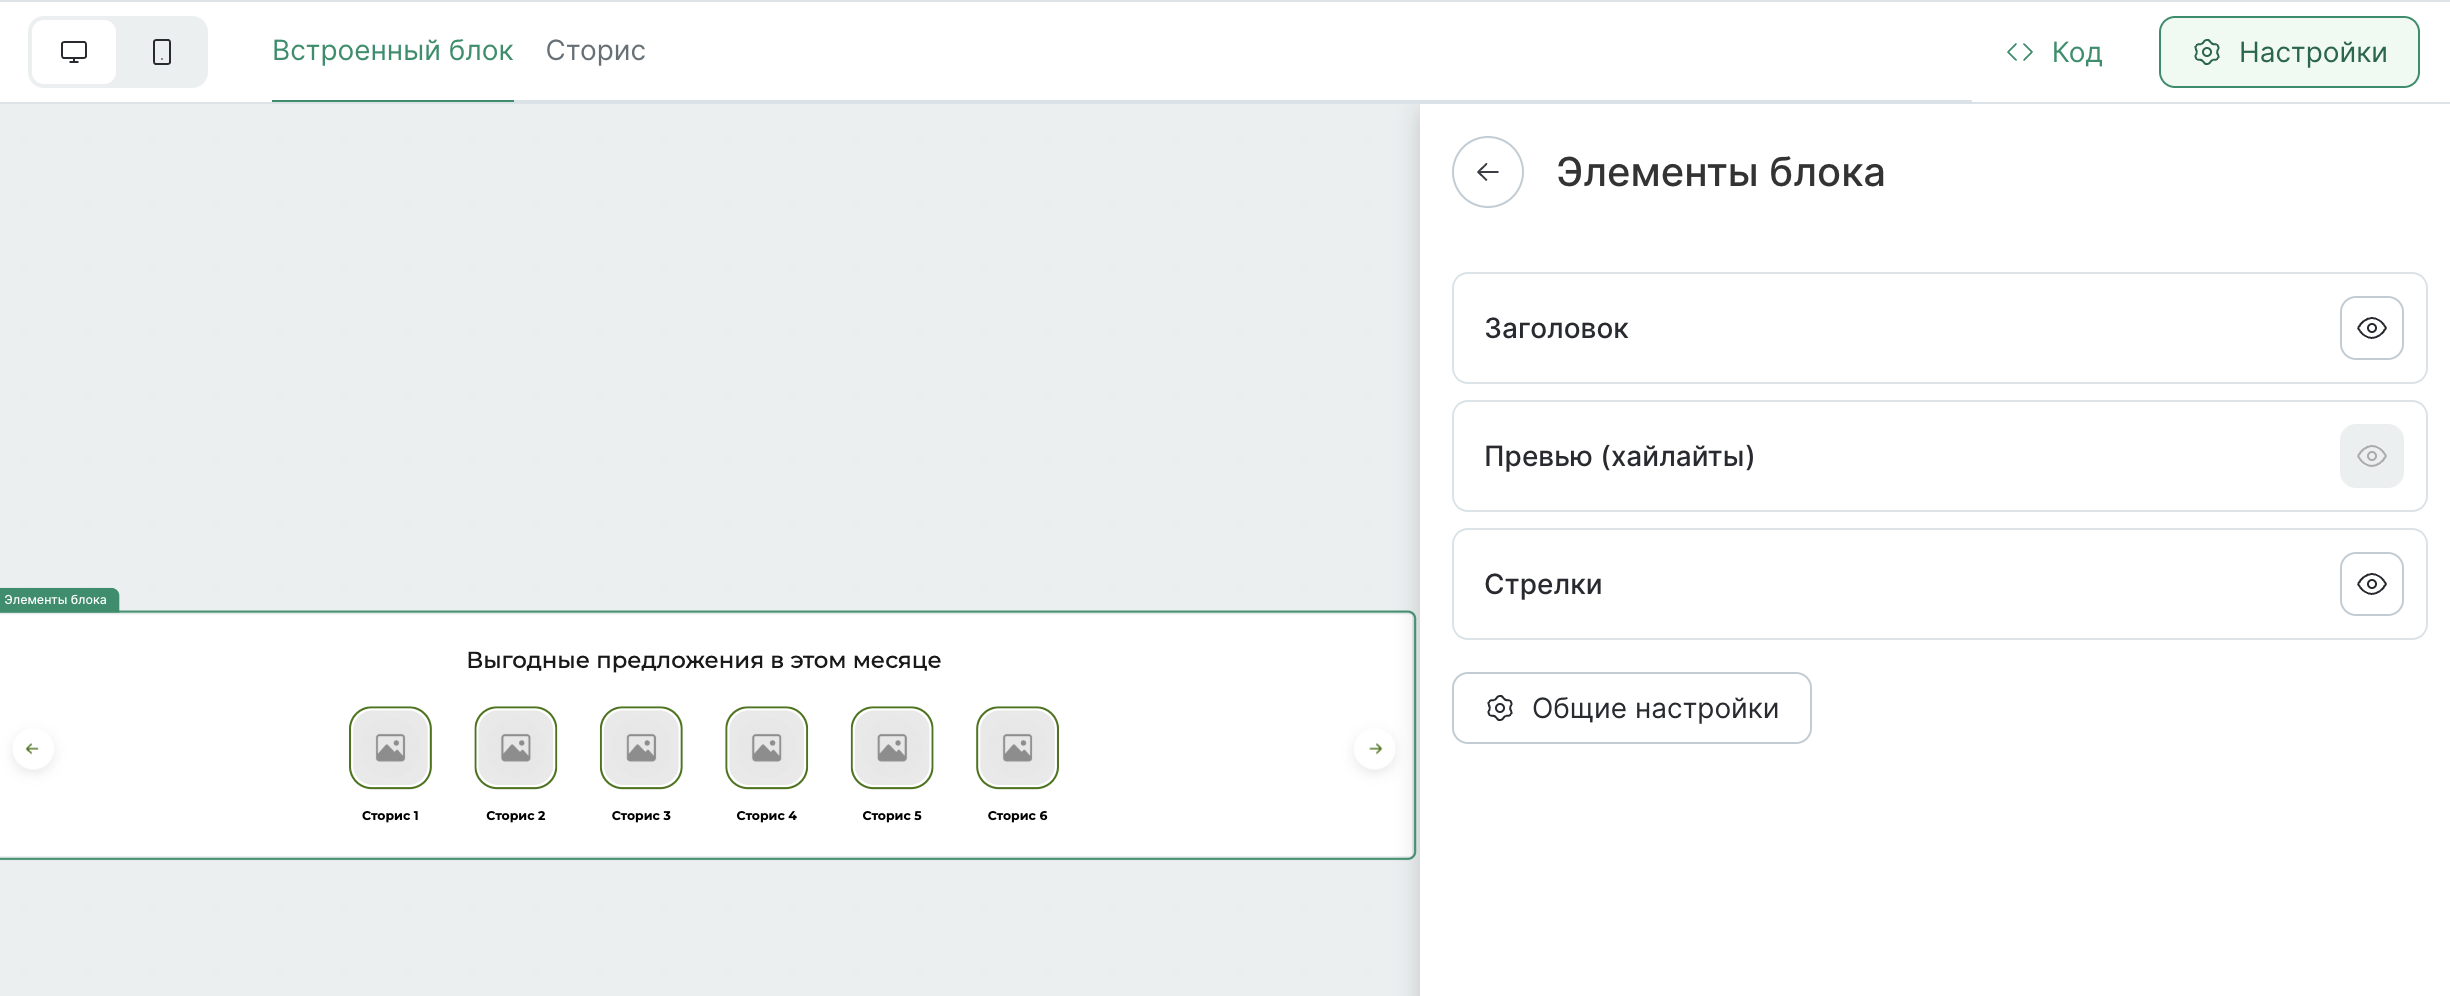This screenshot has width=2450, height=996.
Task: Select the Встроенный блок tab
Action: point(393,50)
